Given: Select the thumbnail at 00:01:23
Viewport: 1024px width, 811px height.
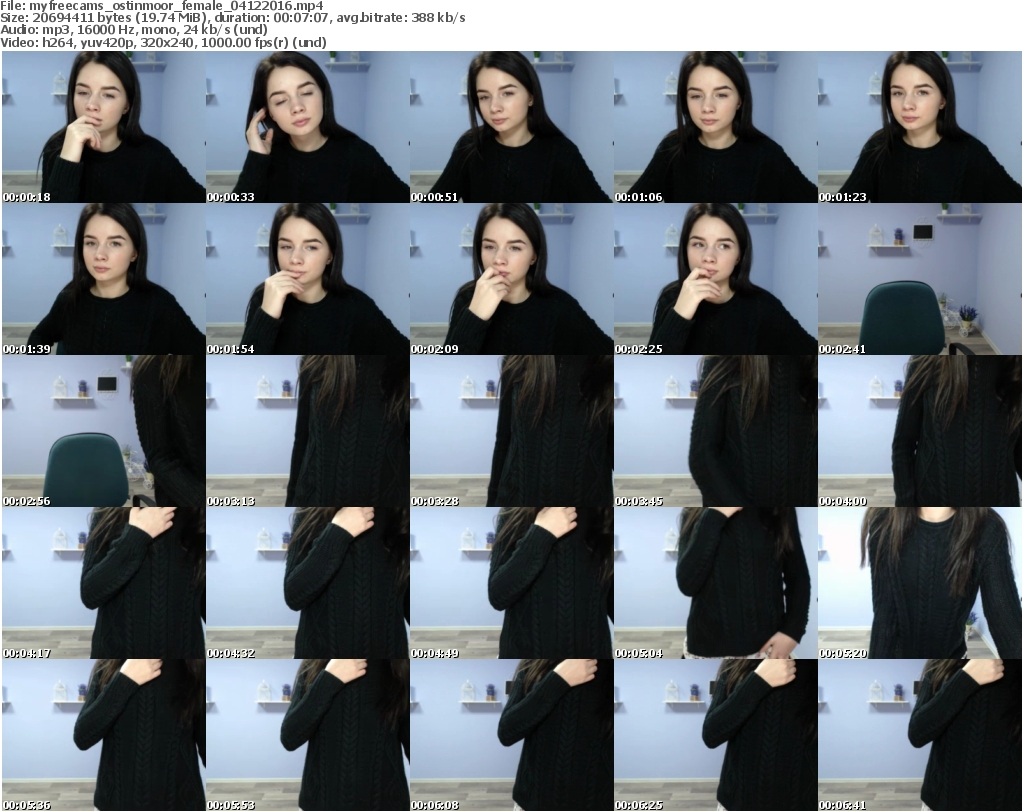Looking at the screenshot, I should click(919, 127).
